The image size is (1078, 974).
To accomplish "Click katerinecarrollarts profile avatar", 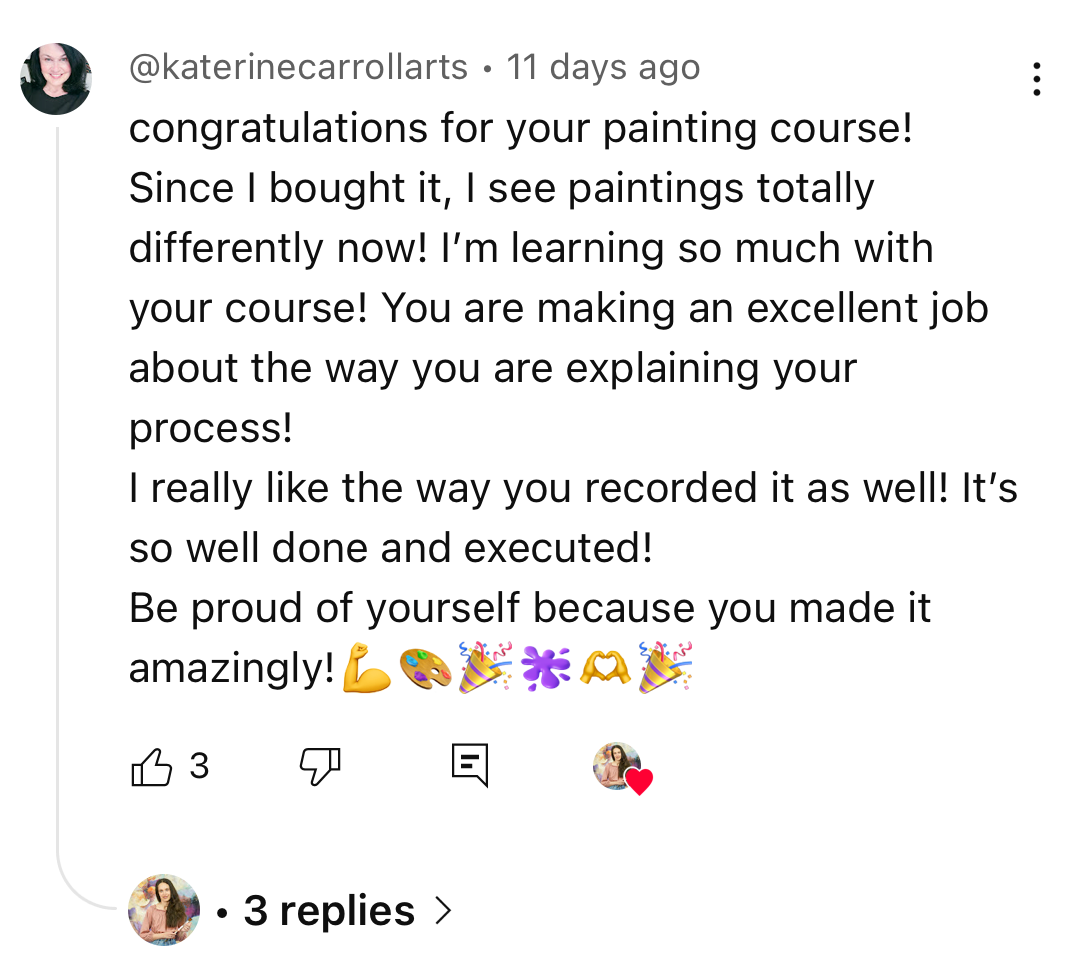I will pyautogui.click(x=56, y=79).
